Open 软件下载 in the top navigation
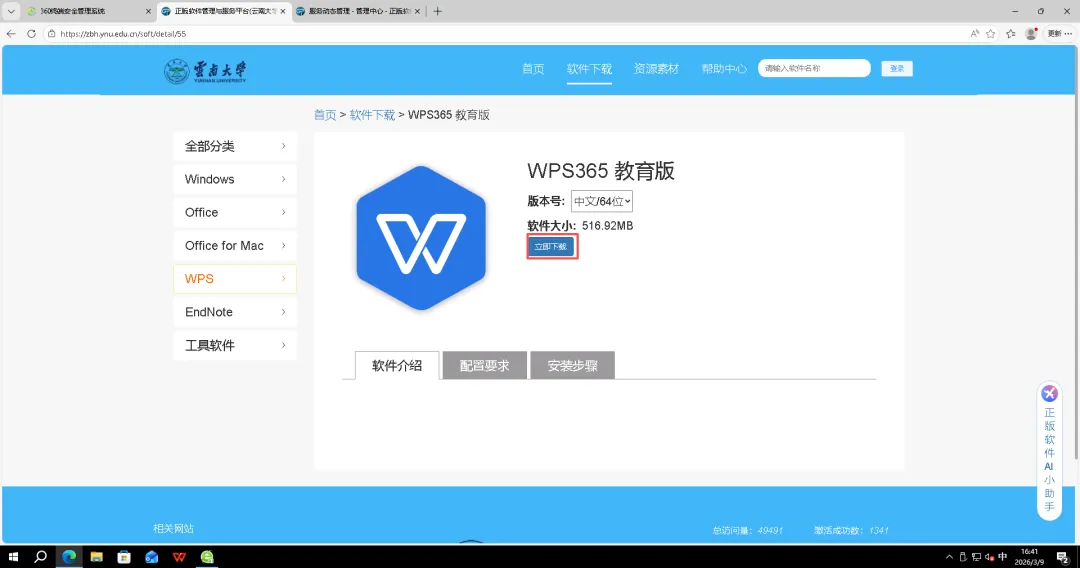The height and width of the screenshot is (568, 1080). pos(589,69)
